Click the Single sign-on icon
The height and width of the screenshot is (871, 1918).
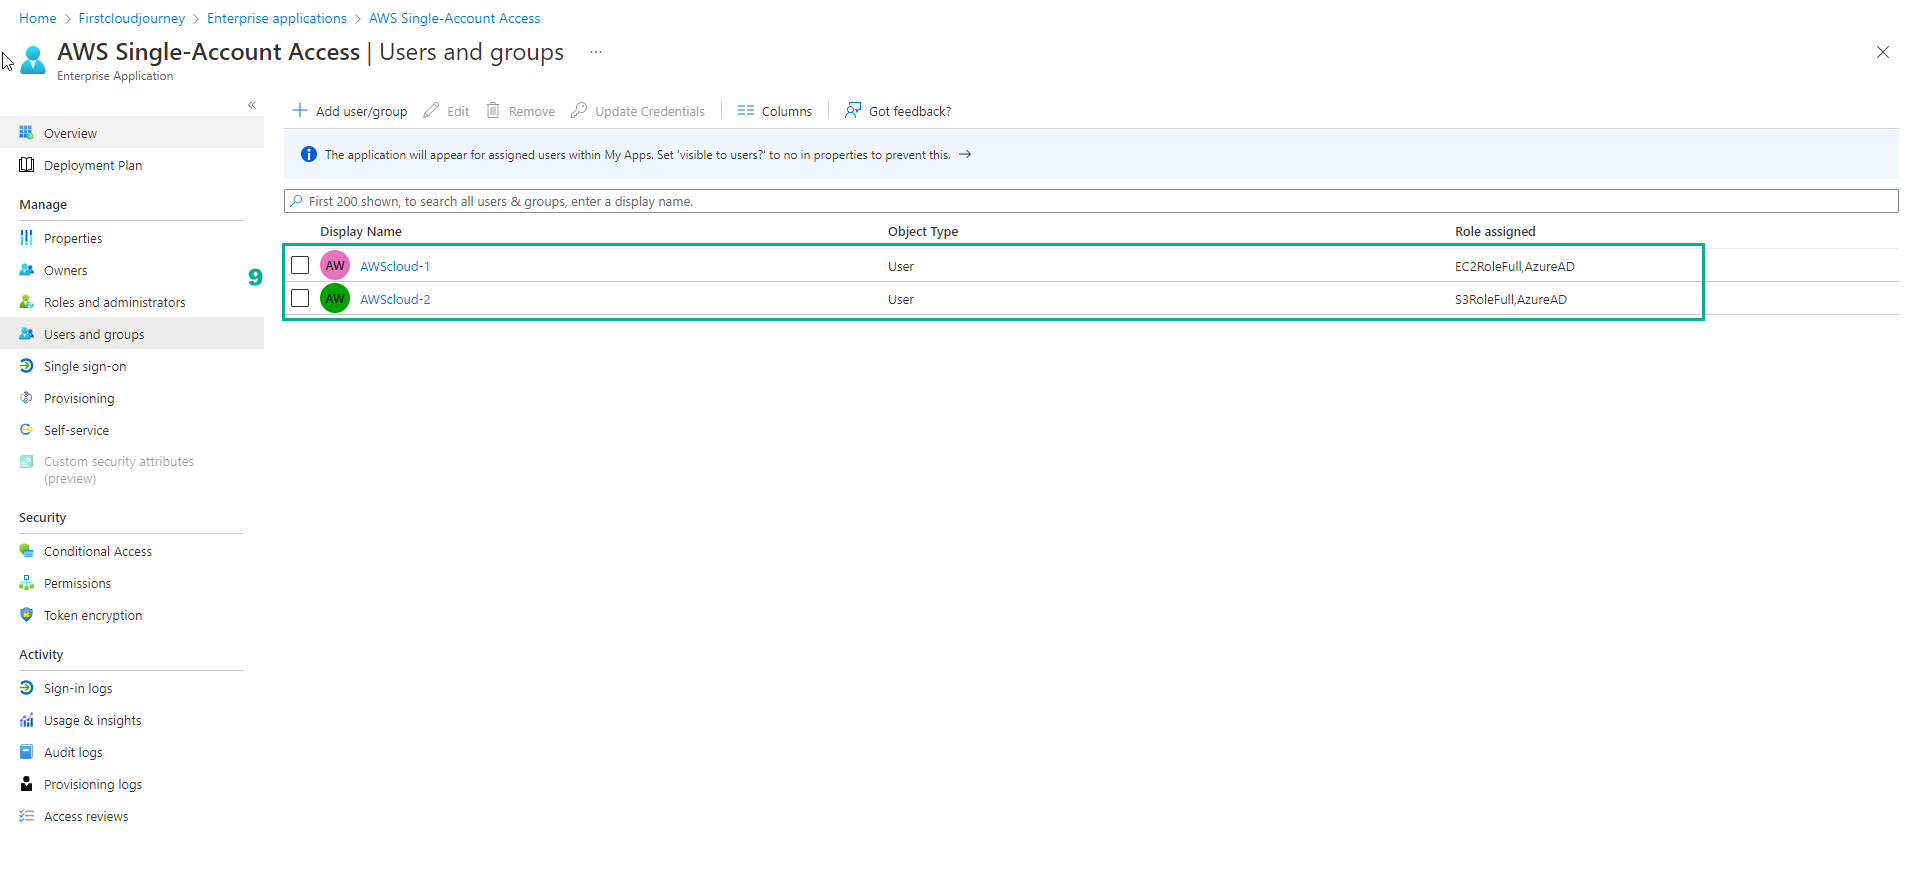(x=26, y=366)
